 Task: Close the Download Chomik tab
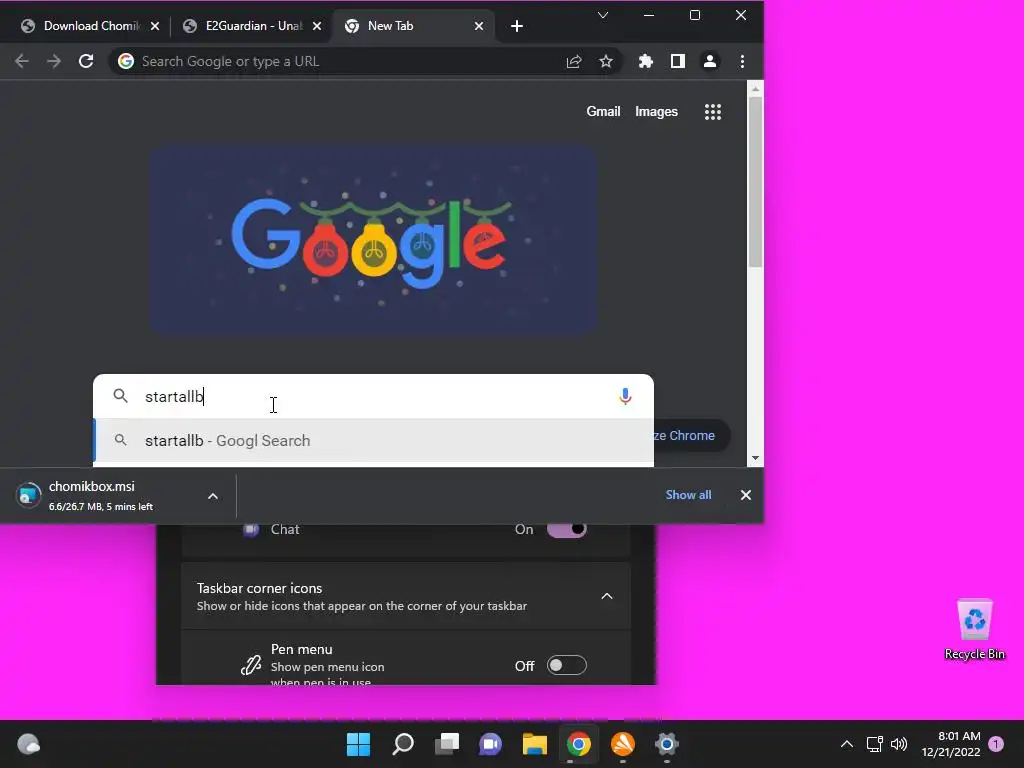coord(155,26)
